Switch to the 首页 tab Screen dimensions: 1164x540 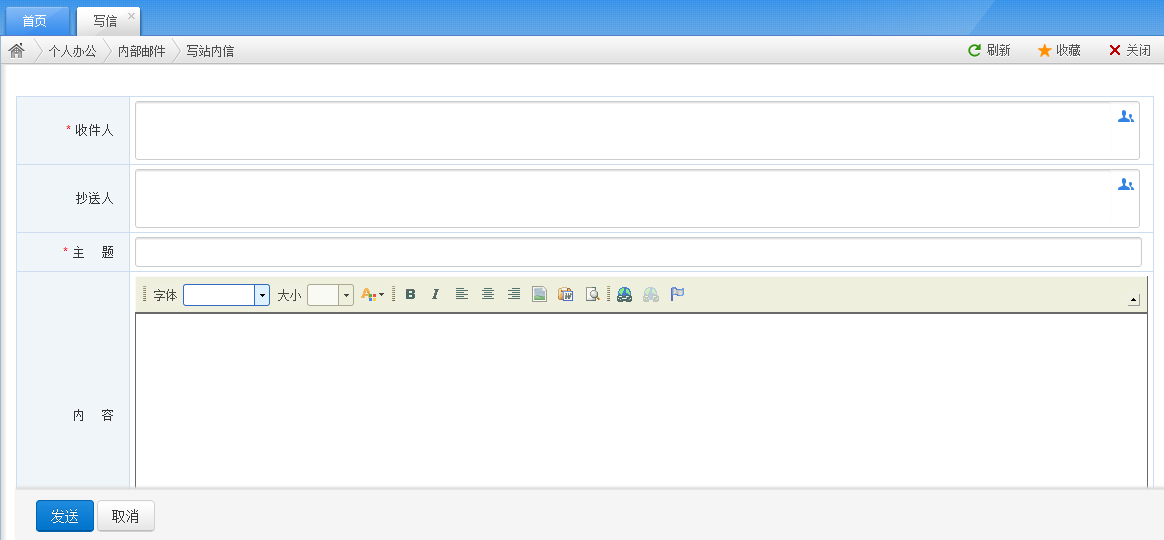[35, 21]
